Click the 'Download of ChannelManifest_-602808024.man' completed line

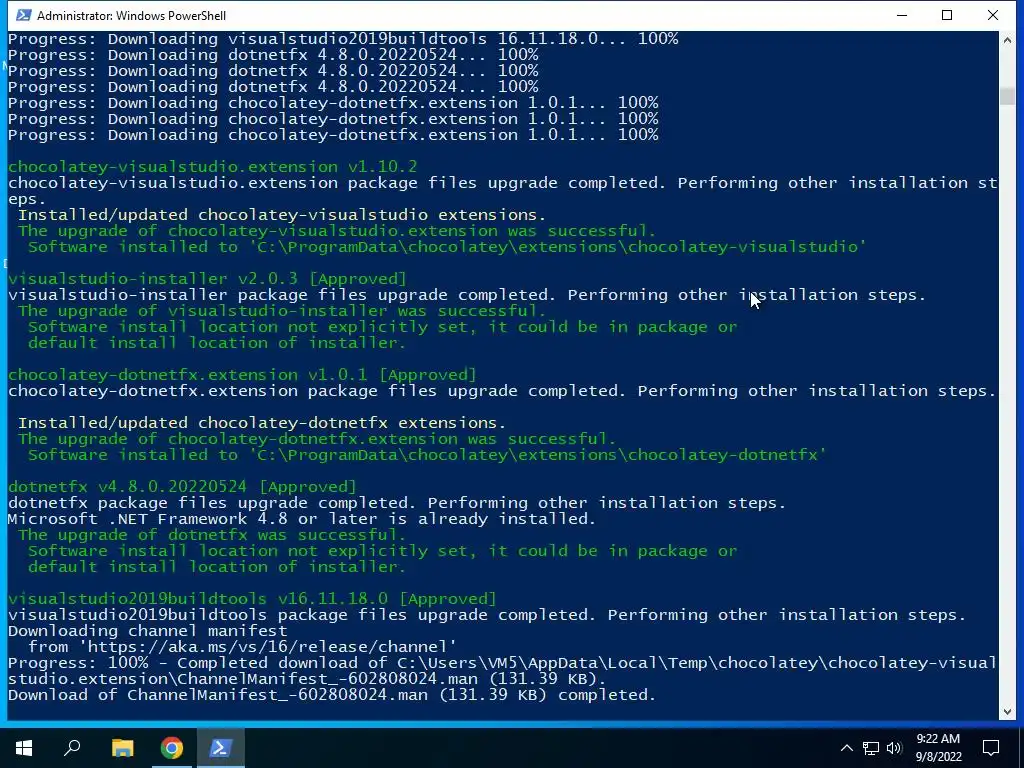(x=332, y=695)
